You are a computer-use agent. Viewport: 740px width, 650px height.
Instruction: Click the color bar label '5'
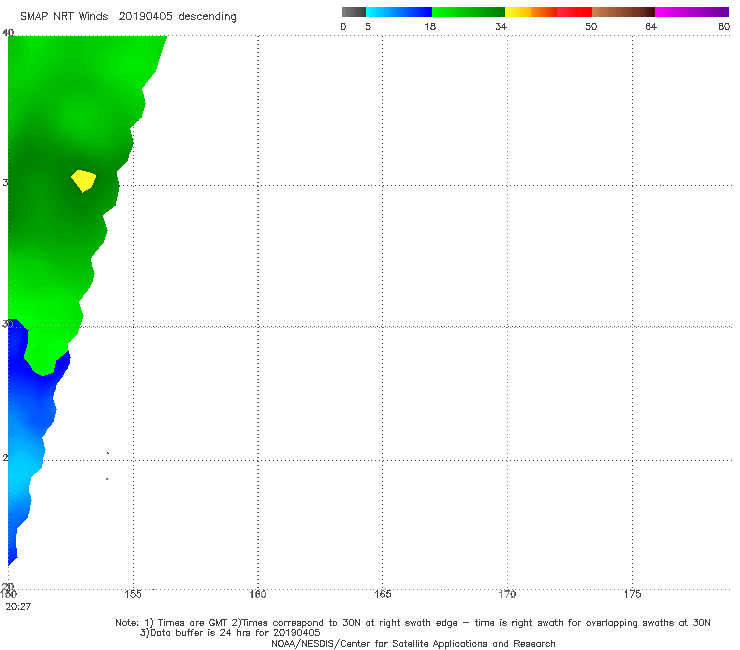pos(368,26)
